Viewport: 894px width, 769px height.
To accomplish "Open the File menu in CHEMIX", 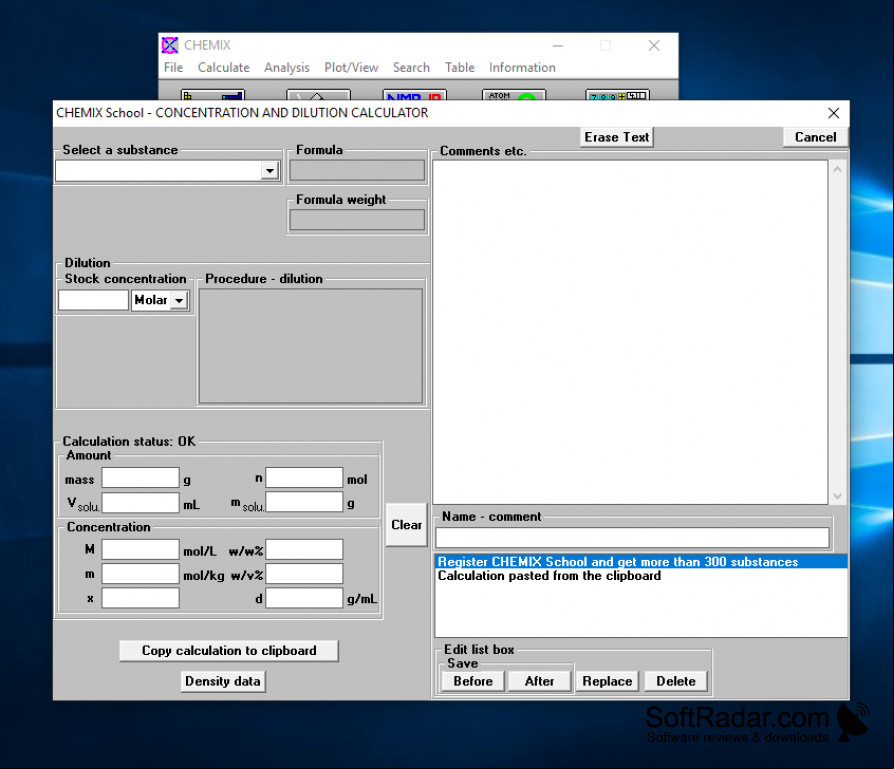I will tap(173, 67).
